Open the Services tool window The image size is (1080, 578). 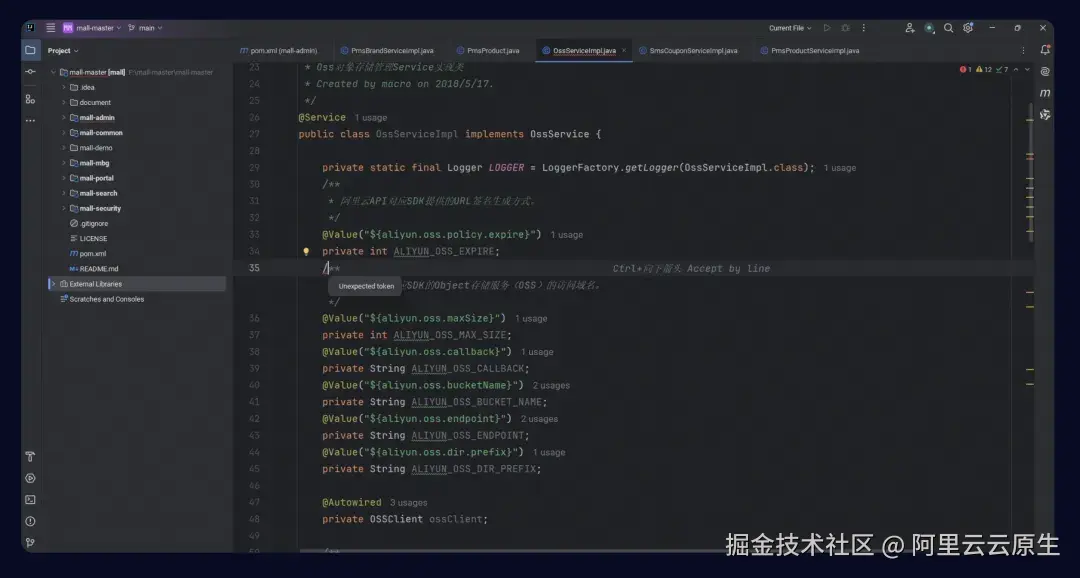click(x=30, y=478)
